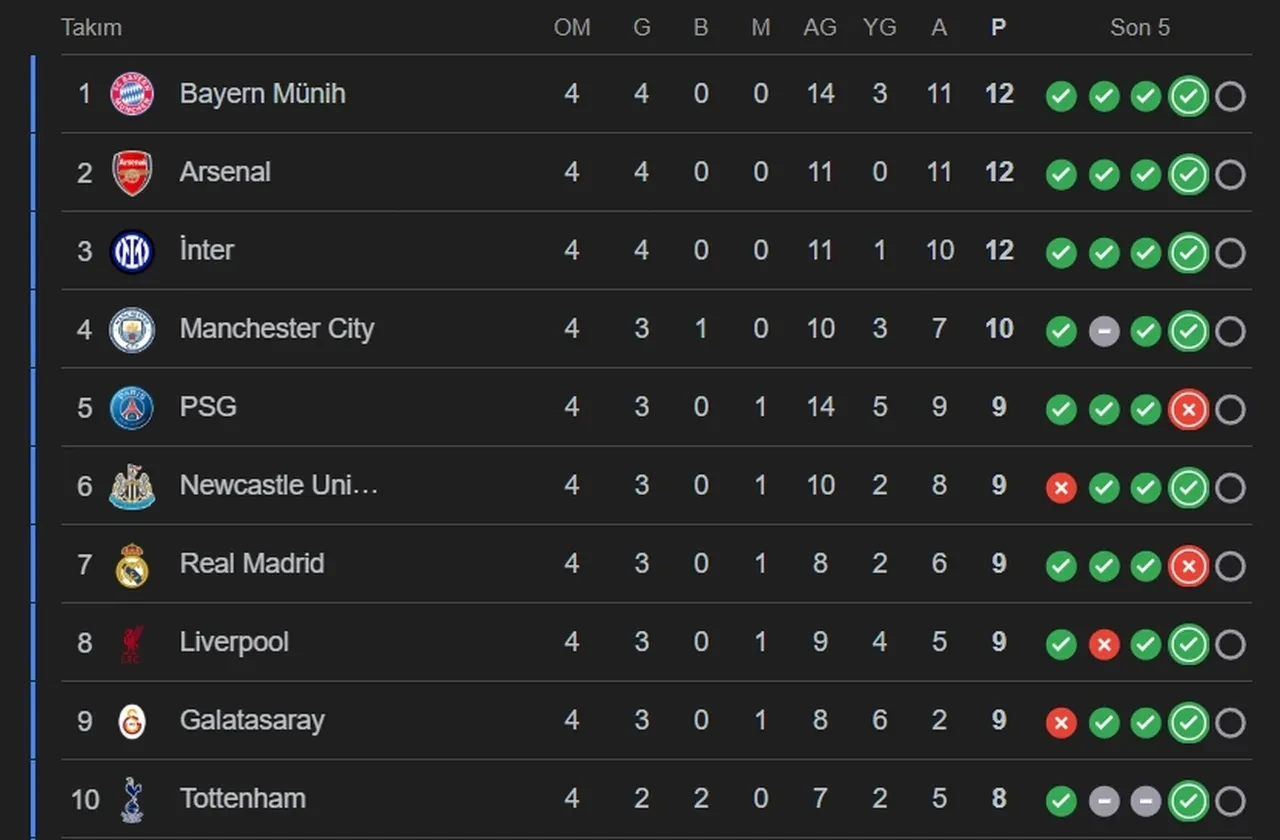
Task: Click the PSG club logo
Action: (x=132, y=408)
